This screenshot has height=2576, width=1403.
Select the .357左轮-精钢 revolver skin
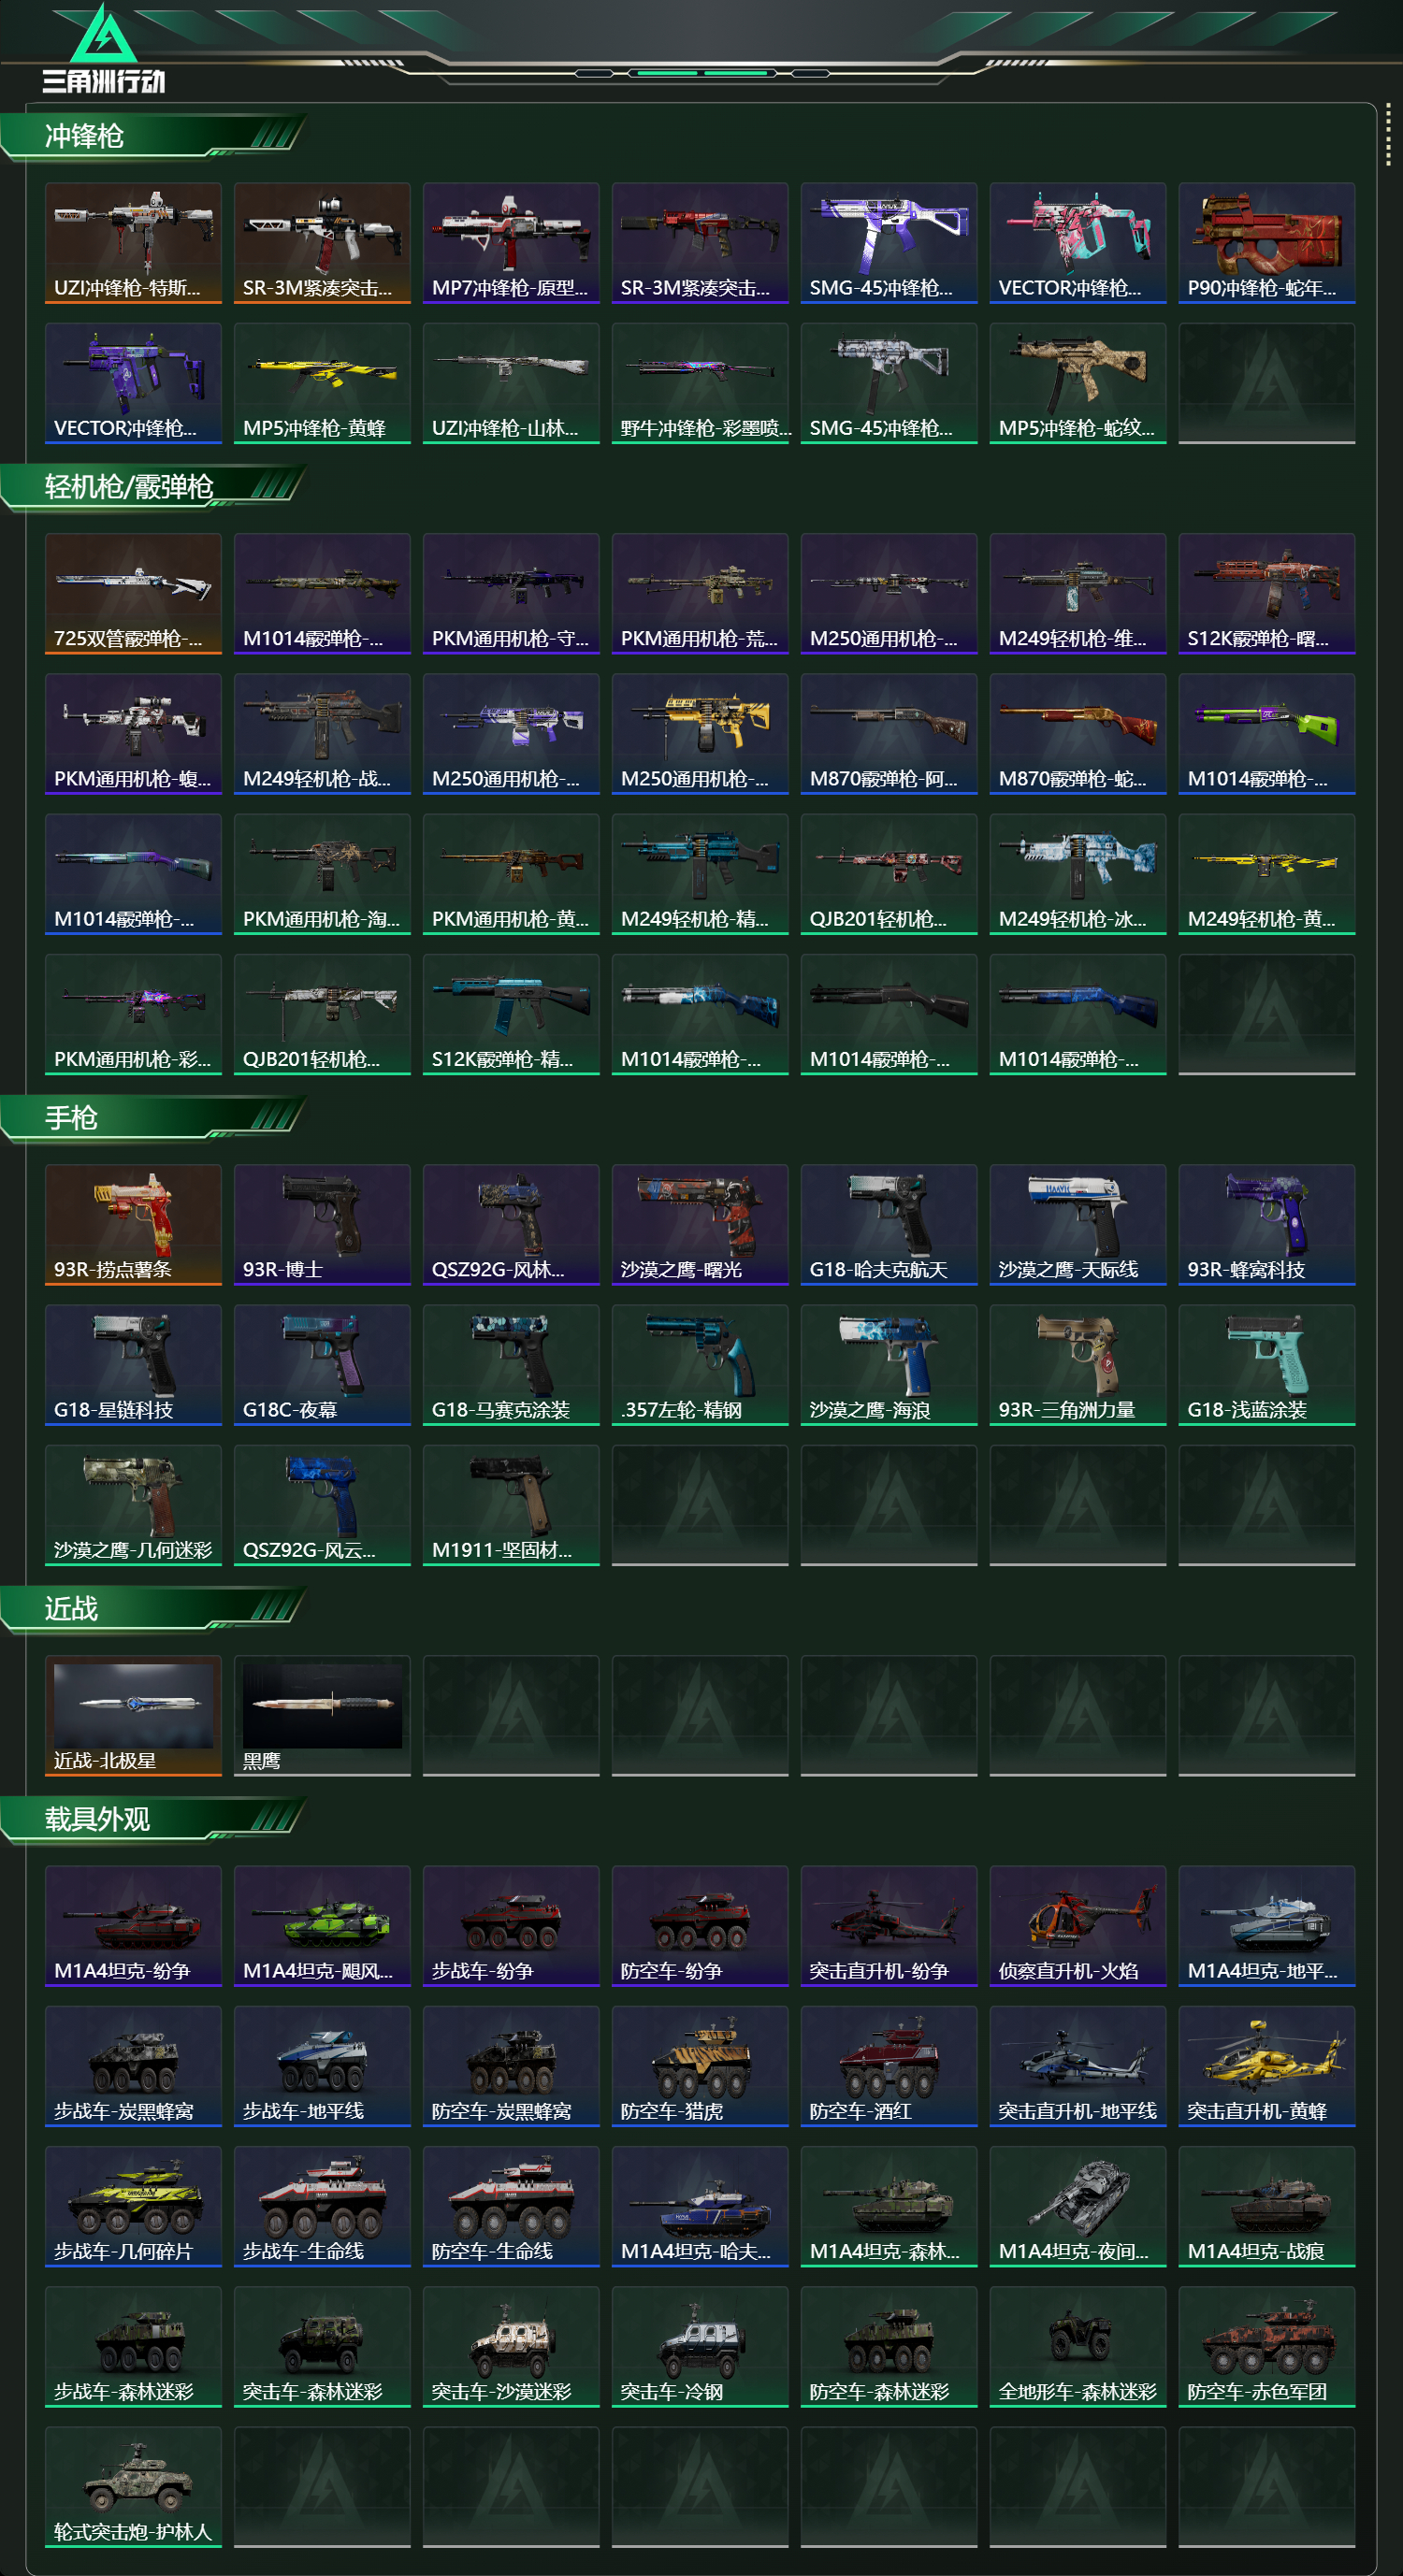coord(700,1364)
